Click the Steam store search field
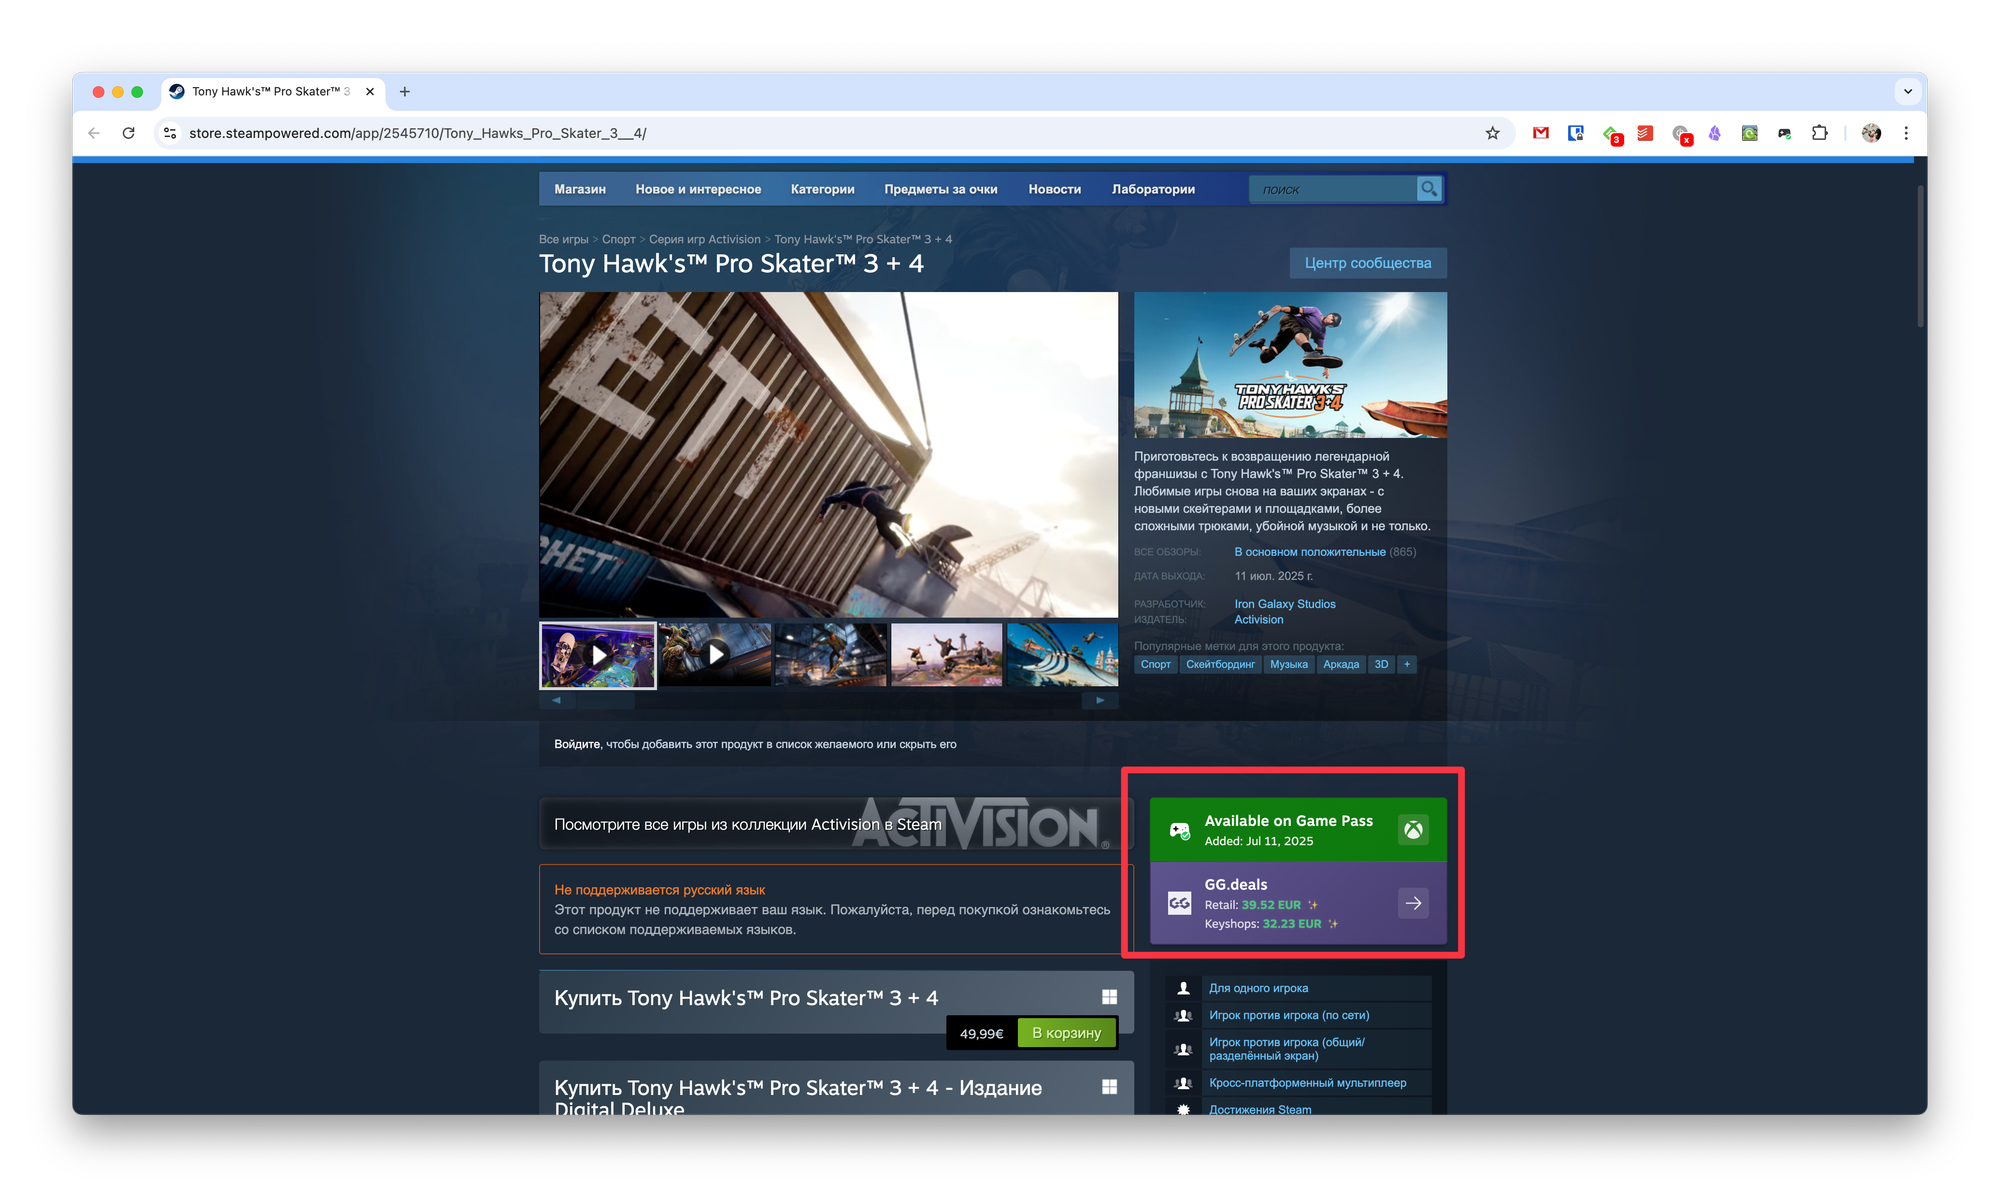This screenshot has height=1187, width=2000. (1332, 189)
